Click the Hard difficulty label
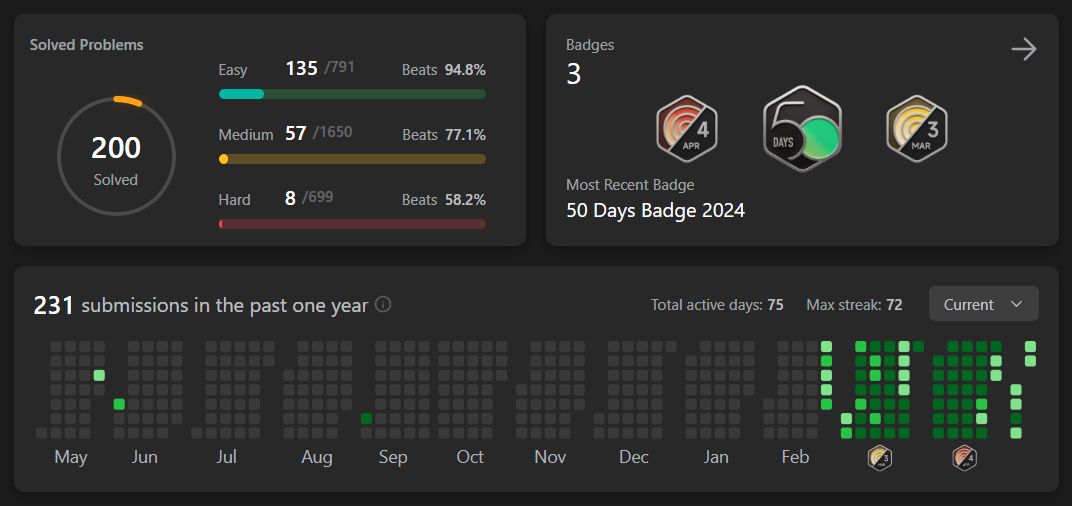Screen dimensions: 1072x506 click(x=235, y=200)
